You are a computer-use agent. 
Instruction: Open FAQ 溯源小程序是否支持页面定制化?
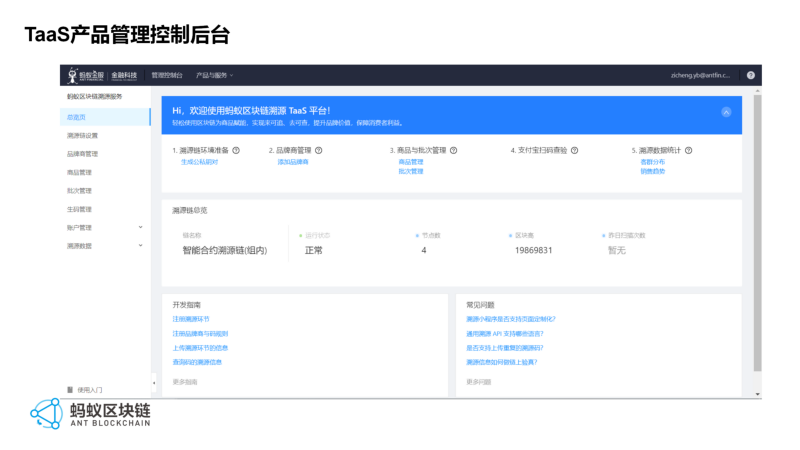511,319
